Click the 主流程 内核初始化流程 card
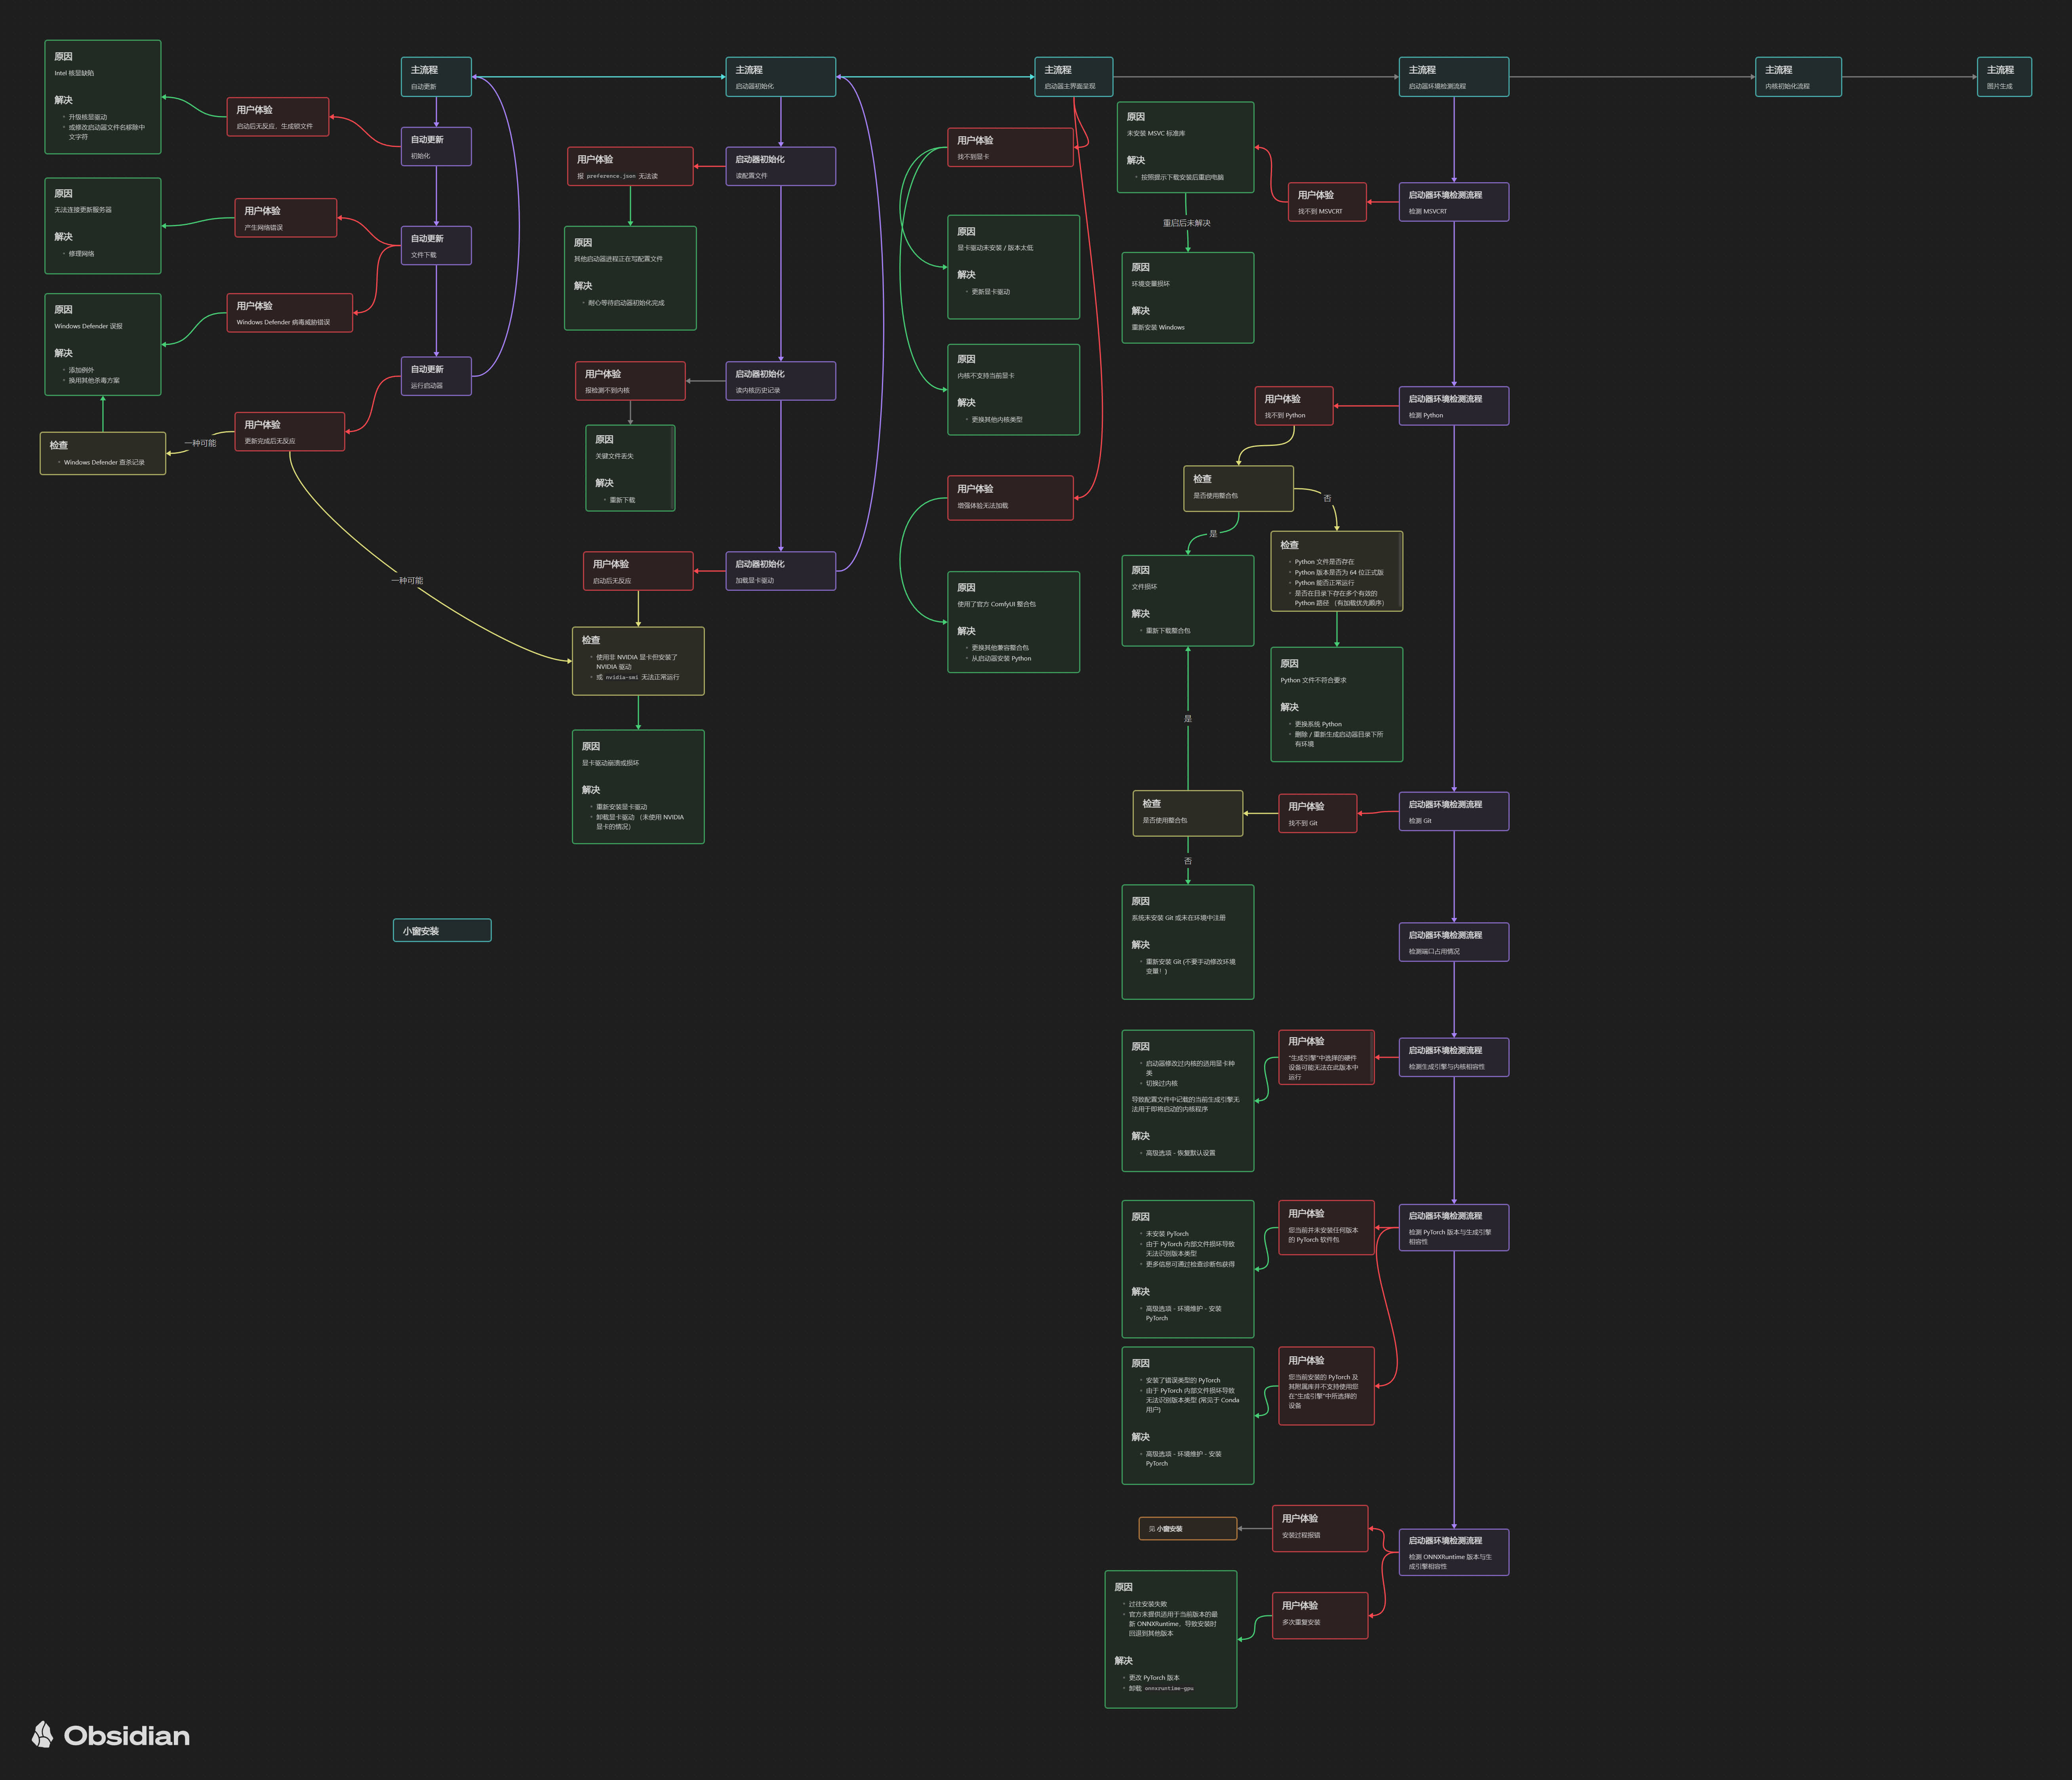The height and width of the screenshot is (1780, 2072). (1797, 77)
